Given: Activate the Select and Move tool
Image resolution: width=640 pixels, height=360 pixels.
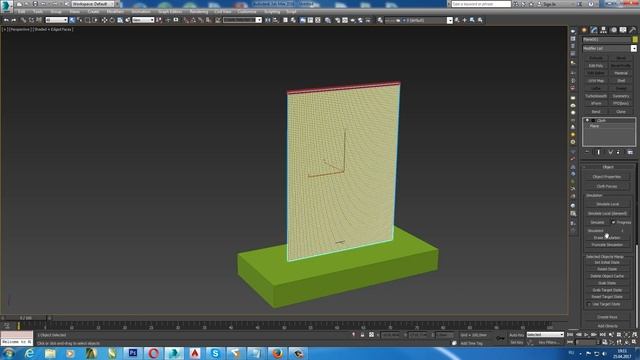Looking at the screenshot, I should pyautogui.click(x=104, y=20).
